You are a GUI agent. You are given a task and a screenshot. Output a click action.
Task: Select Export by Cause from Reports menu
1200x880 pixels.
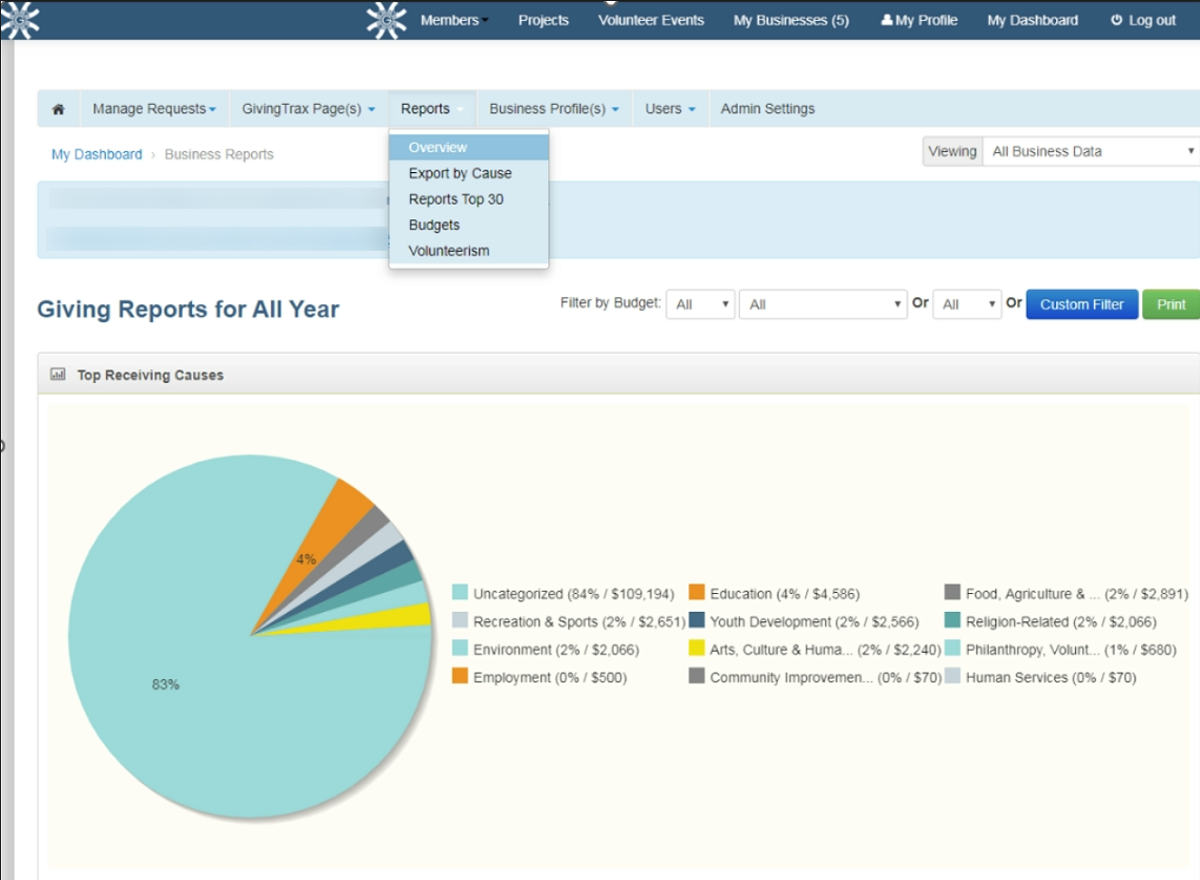pos(460,173)
